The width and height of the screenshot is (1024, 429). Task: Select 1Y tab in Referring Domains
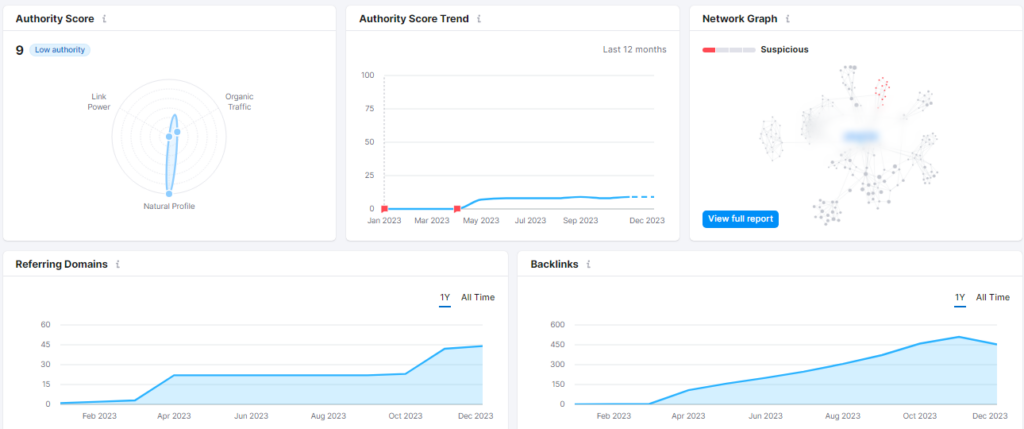coord(445,298)
